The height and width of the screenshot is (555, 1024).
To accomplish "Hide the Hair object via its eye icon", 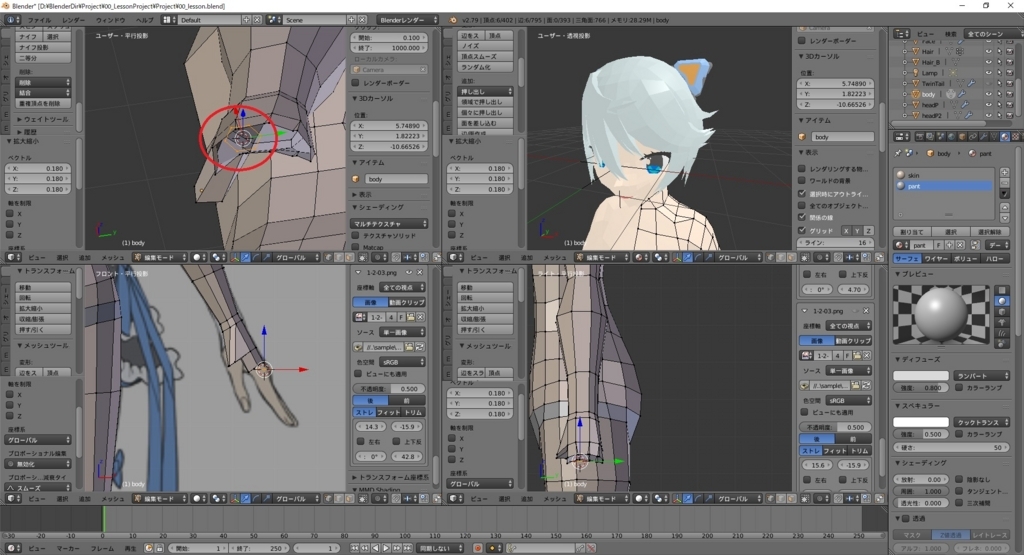I will click(989, 52).
